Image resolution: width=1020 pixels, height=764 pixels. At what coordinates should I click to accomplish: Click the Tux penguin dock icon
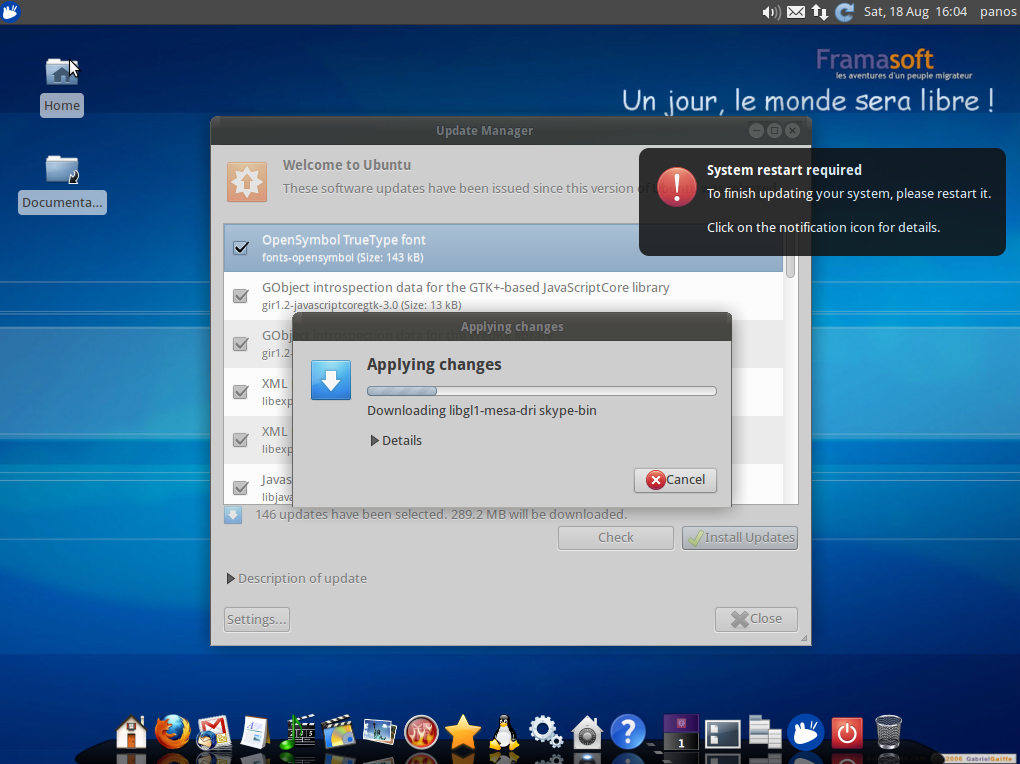pos(504,732)
